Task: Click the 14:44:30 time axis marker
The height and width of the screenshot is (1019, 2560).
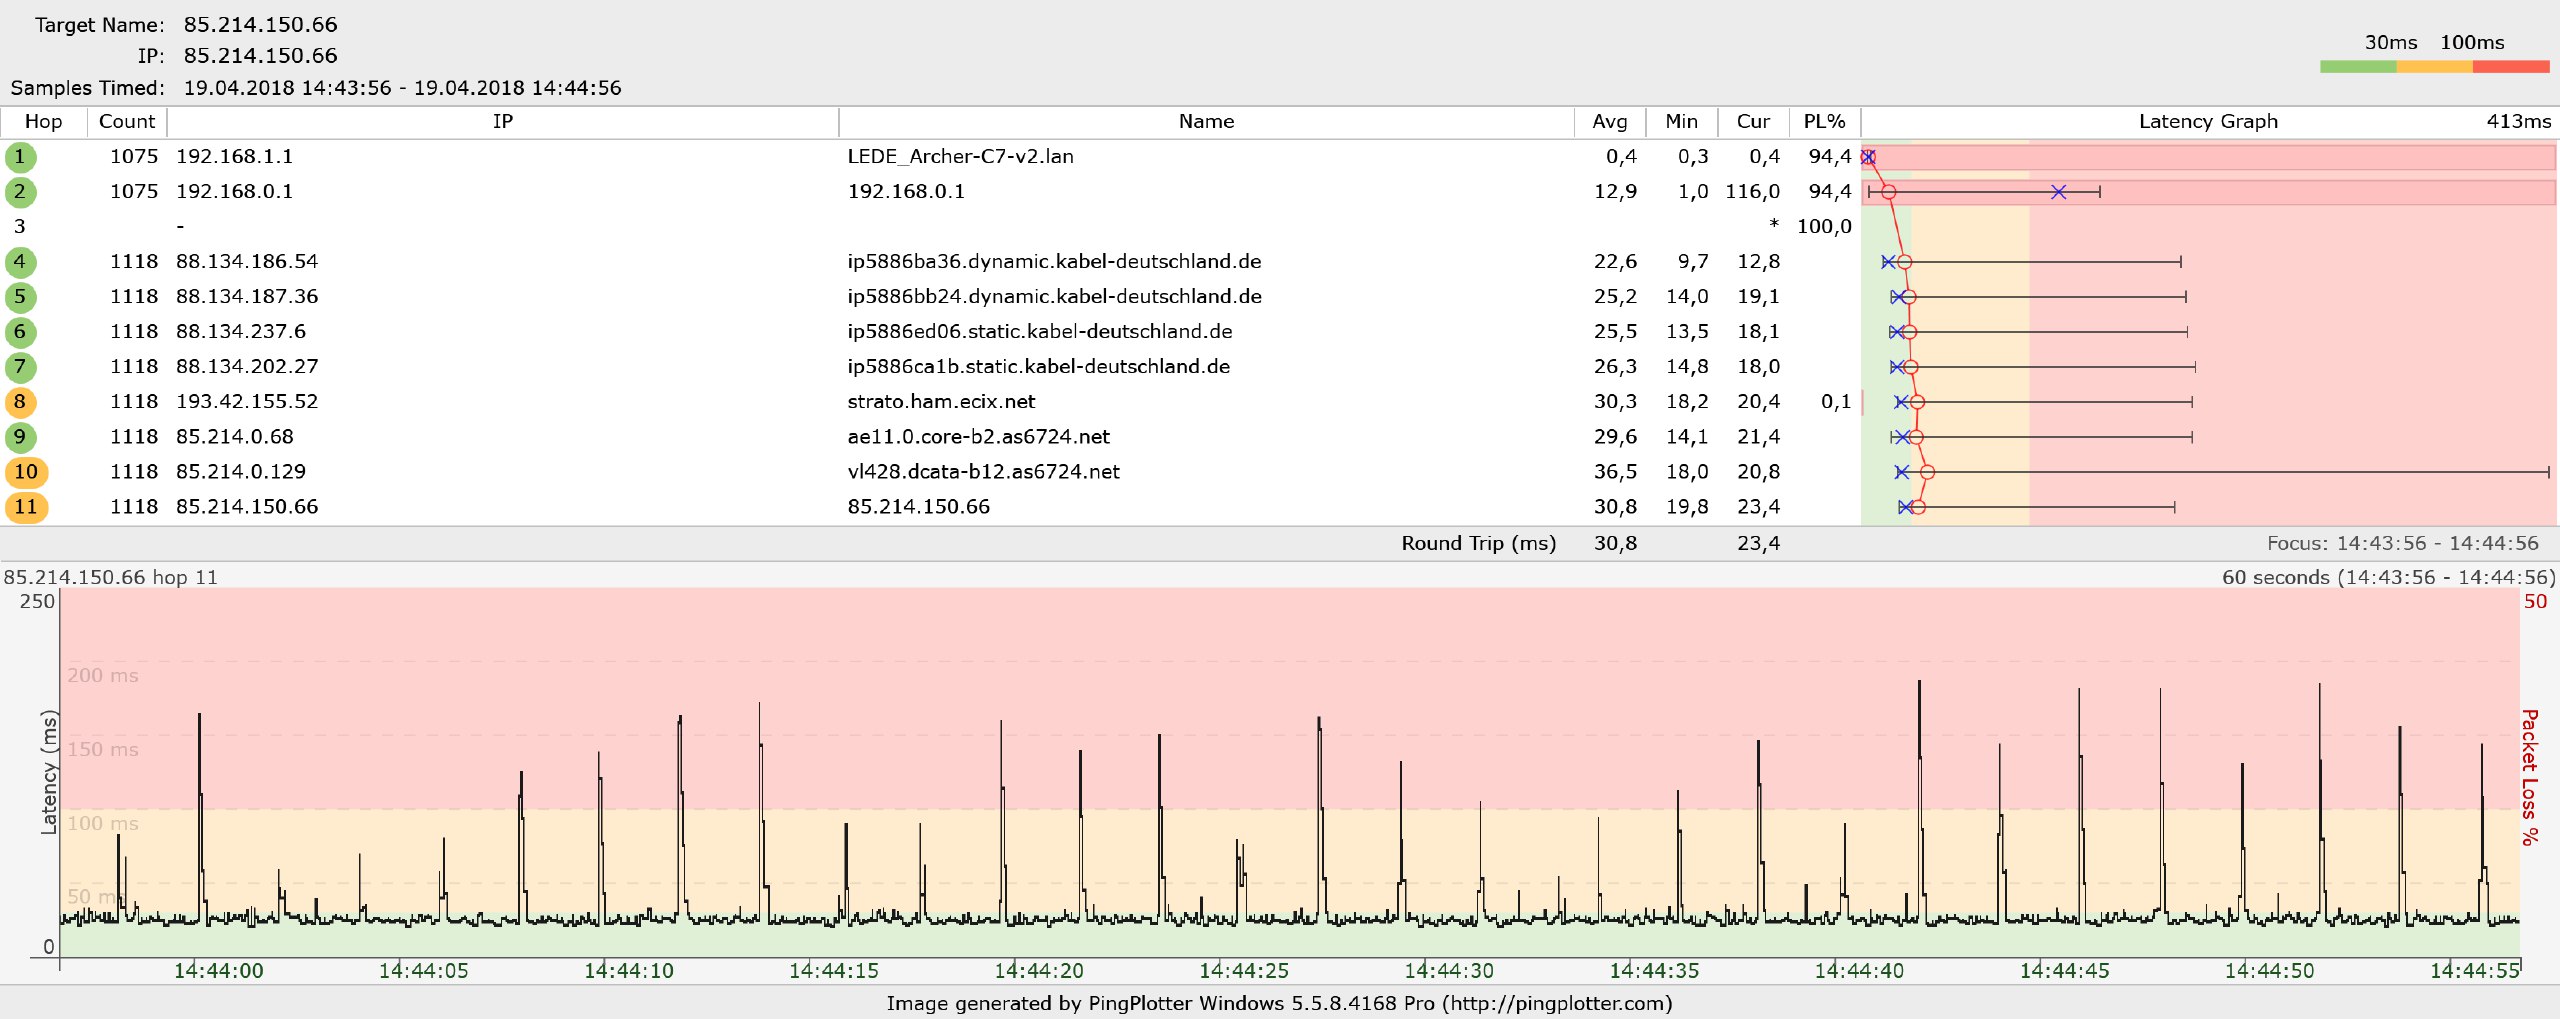Action: click(x=1449, y=970)
